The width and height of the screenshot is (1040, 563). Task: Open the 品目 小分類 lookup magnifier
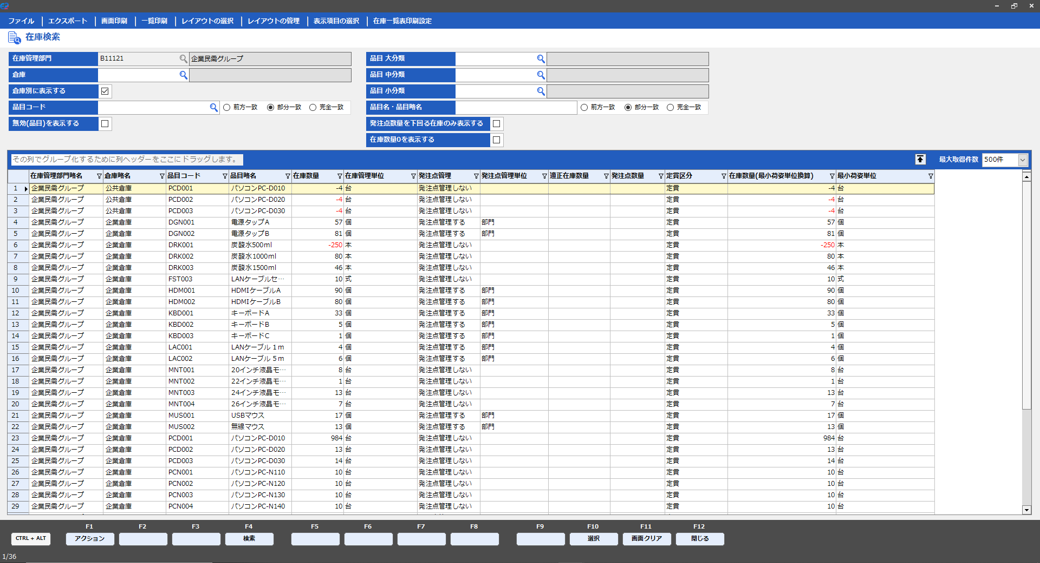point(541,92)
